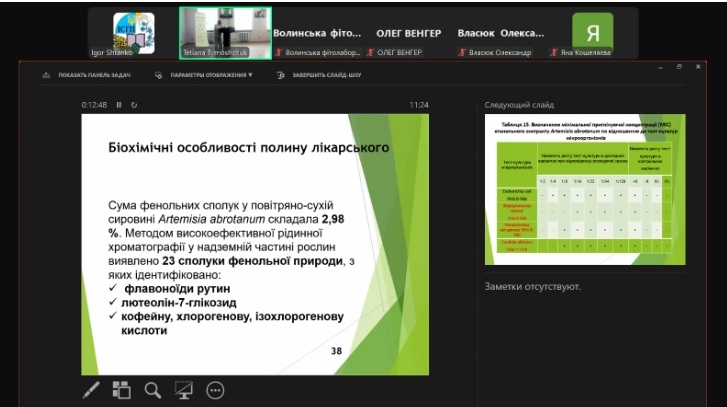
Task: Select Tetiana Tymoshchuk's video tile
Action: (225, 33)
